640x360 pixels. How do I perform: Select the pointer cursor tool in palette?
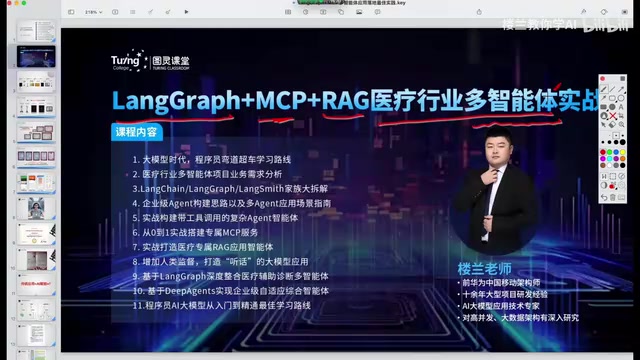pos(603,124)
